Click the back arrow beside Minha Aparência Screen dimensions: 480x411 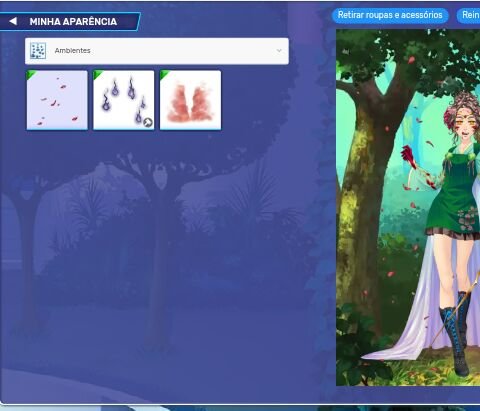tap(13, 21)
